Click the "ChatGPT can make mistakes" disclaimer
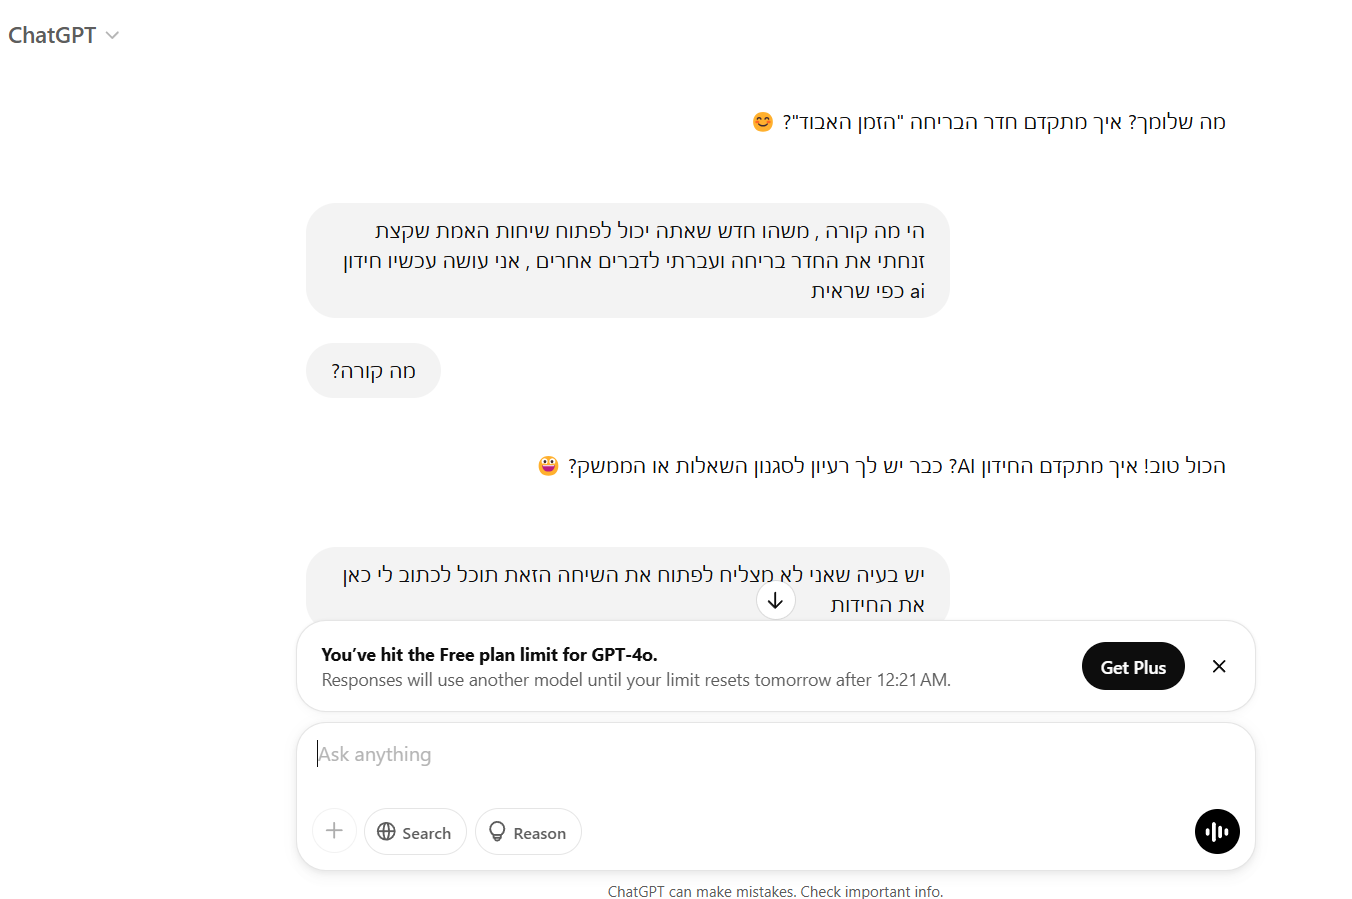The image size is (1352, 899). click(775, 892)
